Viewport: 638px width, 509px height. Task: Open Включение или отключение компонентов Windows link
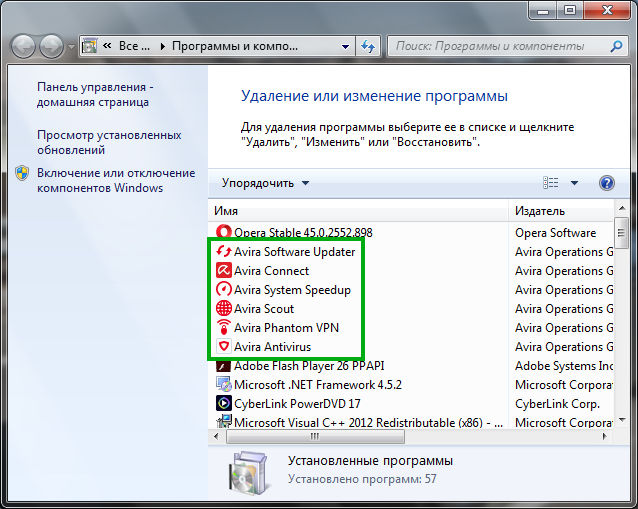[x=116, y=180]
